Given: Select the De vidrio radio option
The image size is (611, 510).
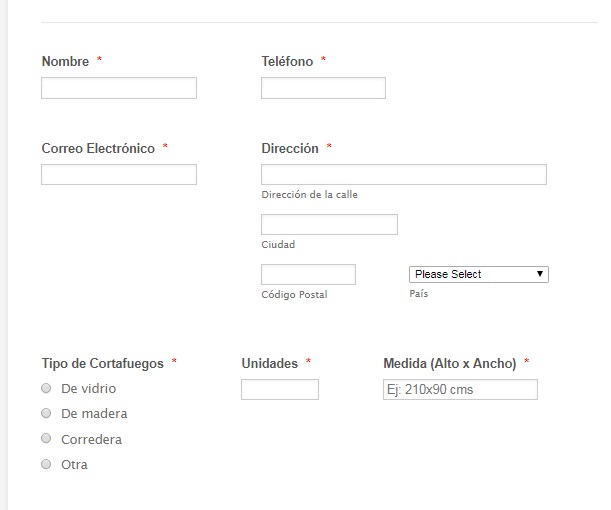Looking at the screenshot, I should [x=46, y=388].
